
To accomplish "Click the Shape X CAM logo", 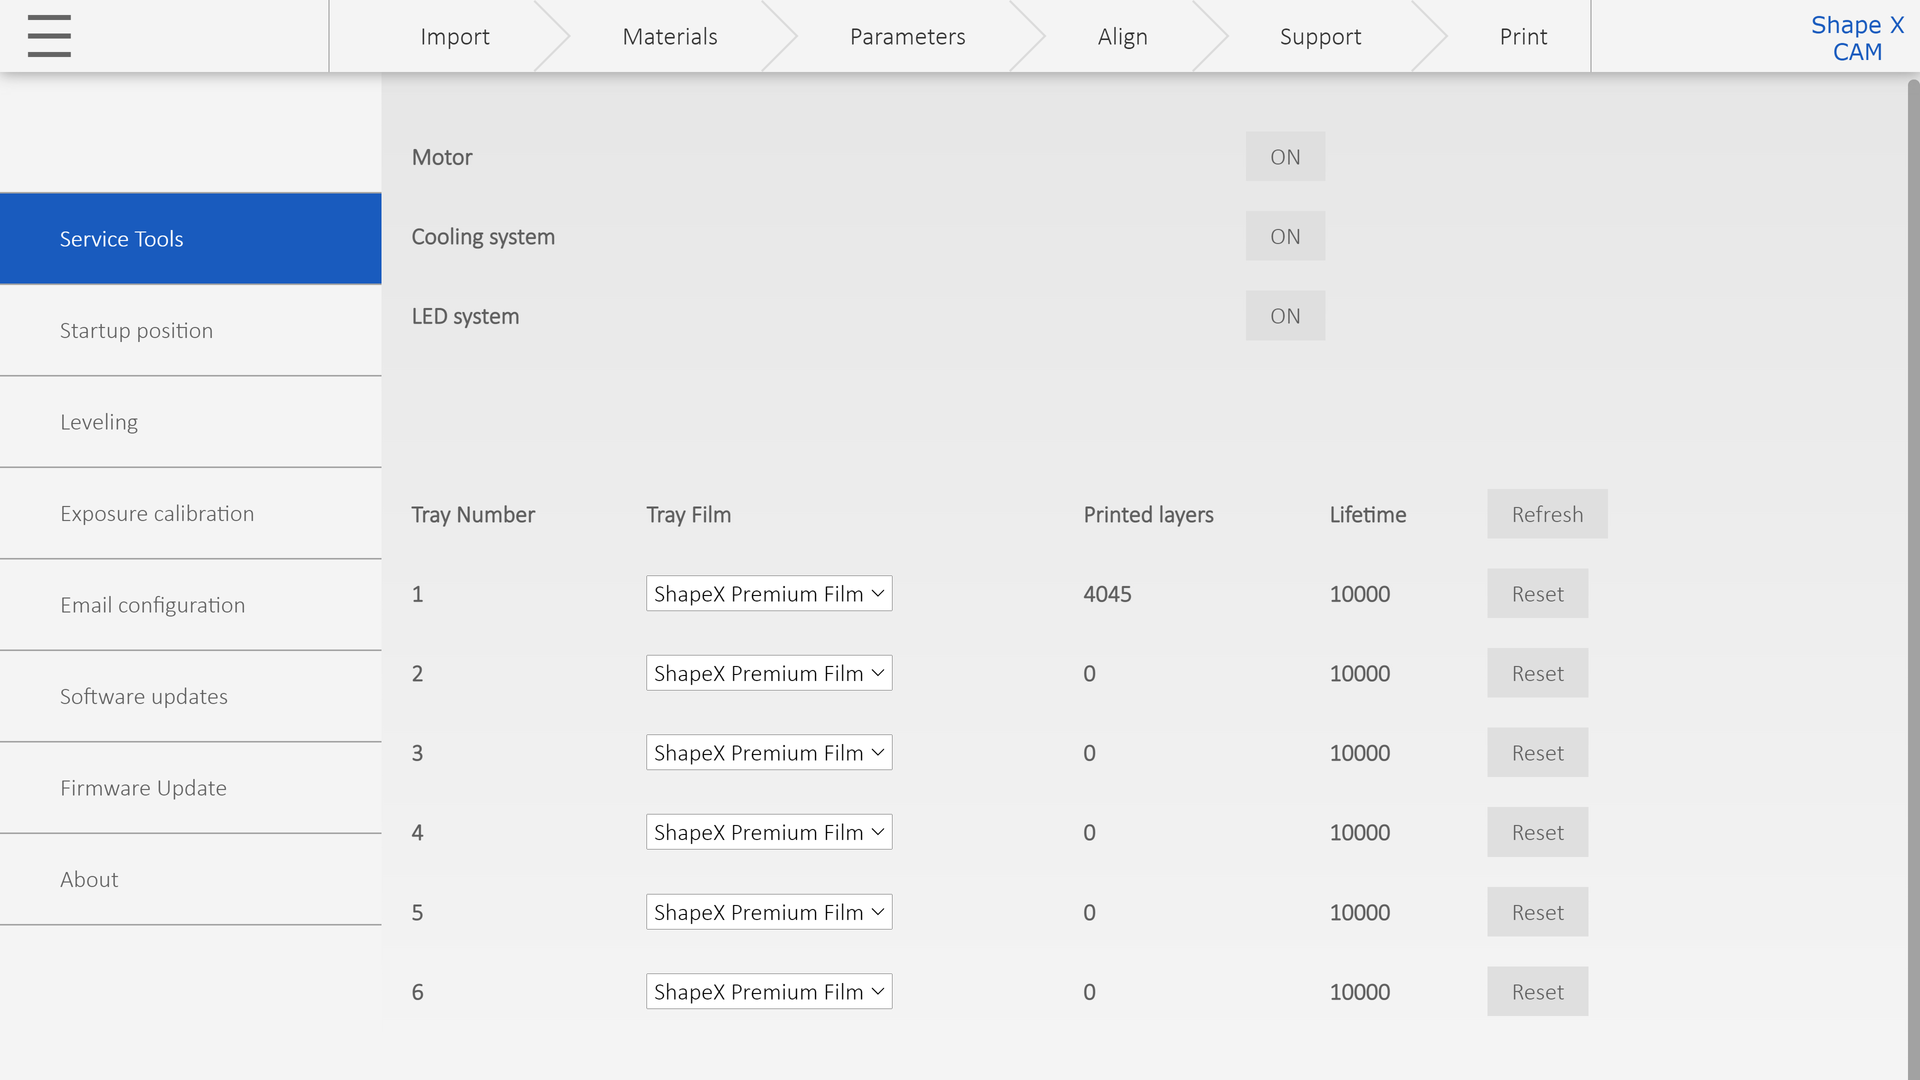I will pos(1856,38).
